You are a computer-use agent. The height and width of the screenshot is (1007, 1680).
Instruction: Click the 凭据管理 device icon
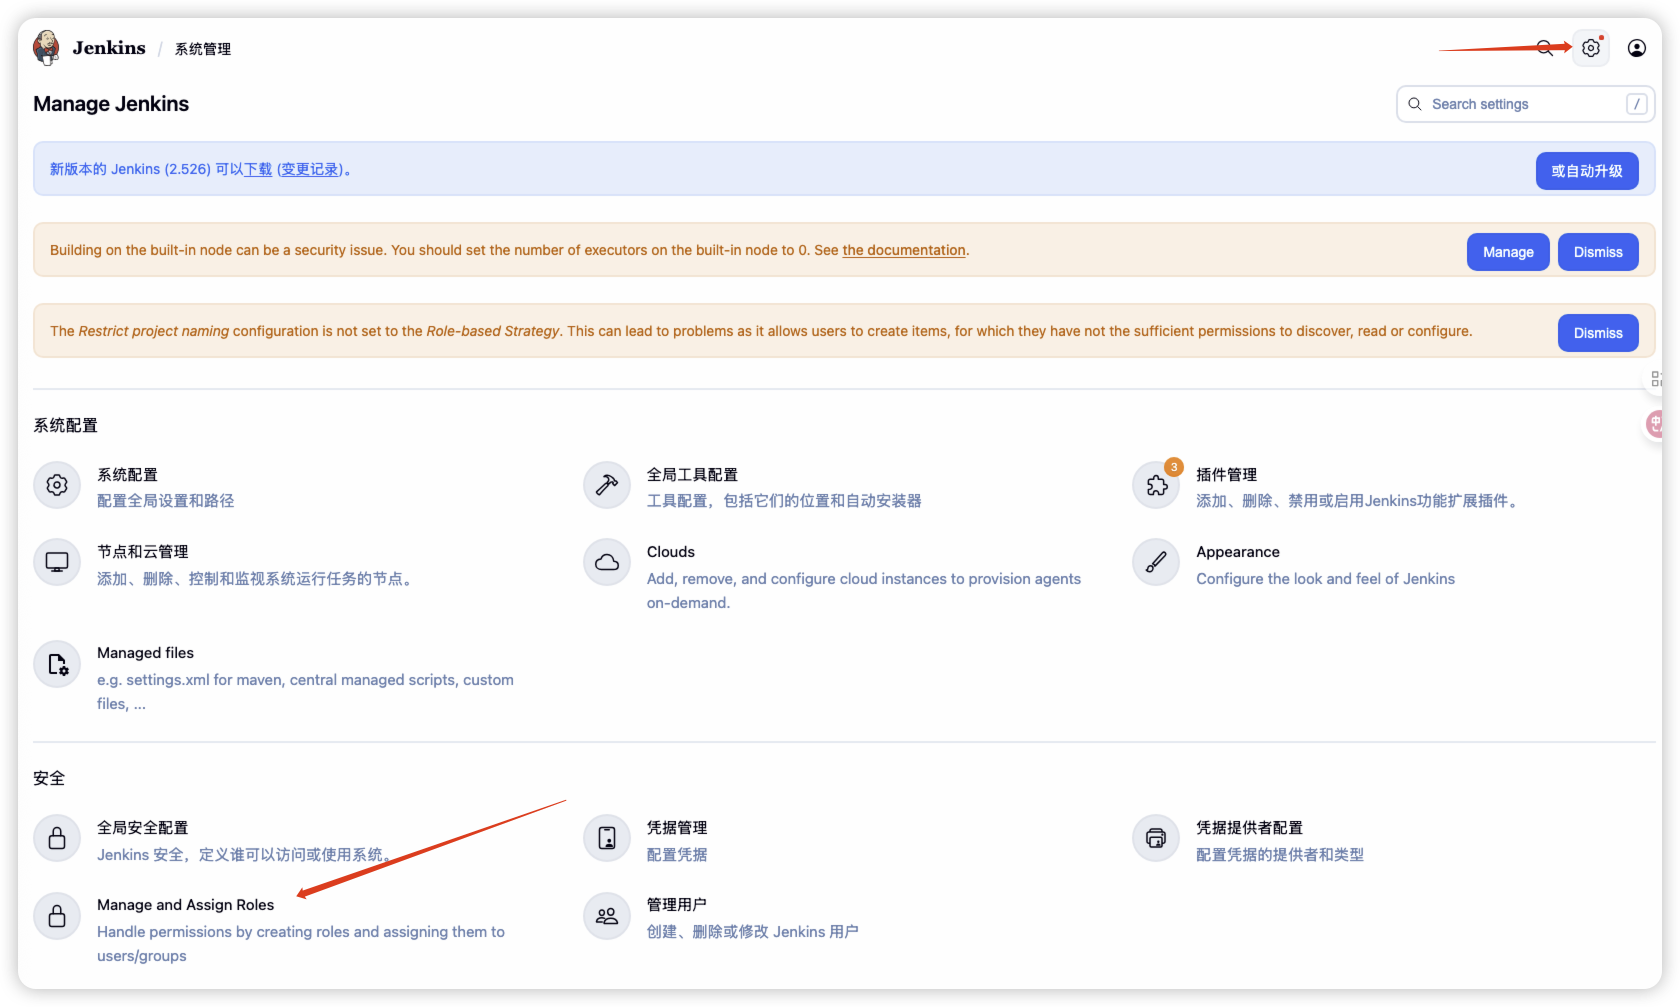click(607, 838)
